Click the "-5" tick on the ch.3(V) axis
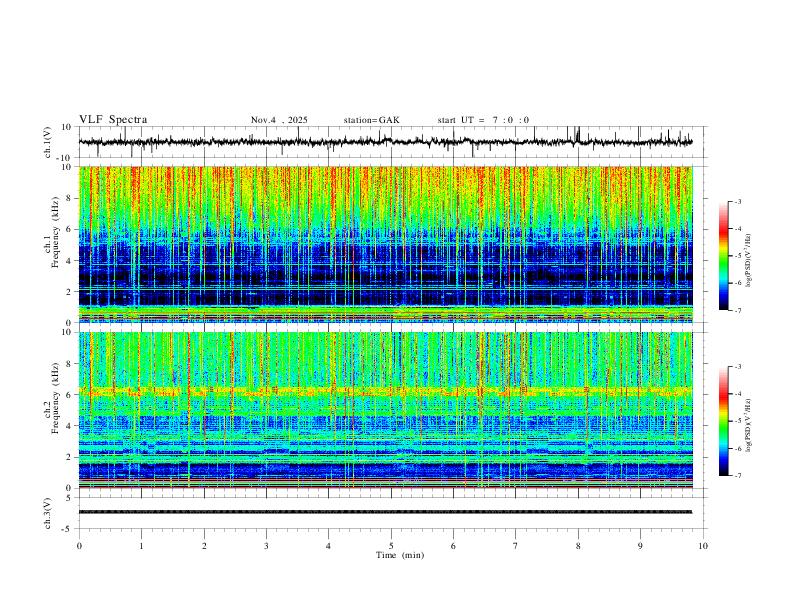This screenshot has width=792, height=612. [68, 529]
